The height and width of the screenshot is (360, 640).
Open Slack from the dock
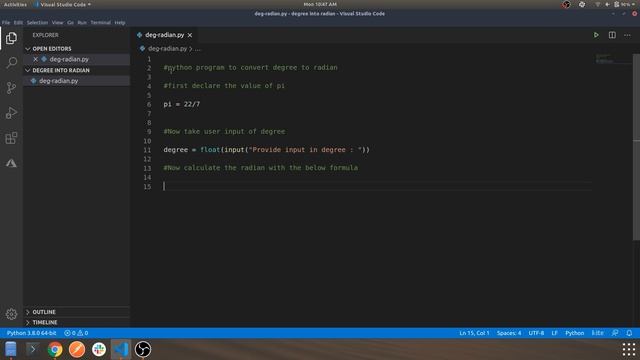point(99,349)
